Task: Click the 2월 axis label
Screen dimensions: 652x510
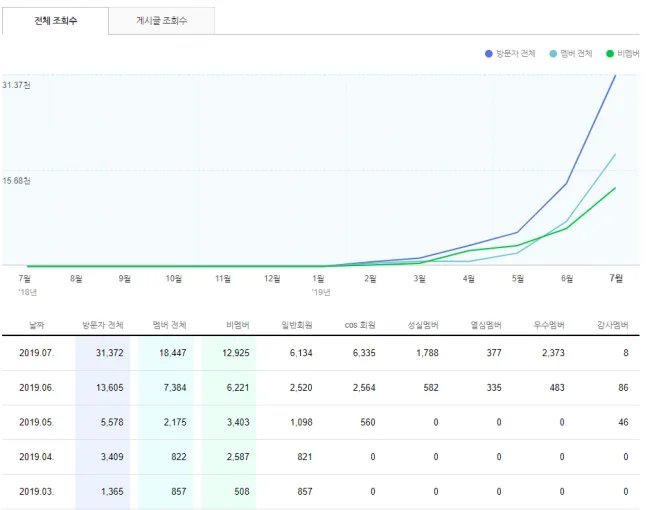Action: coord(370,278)
